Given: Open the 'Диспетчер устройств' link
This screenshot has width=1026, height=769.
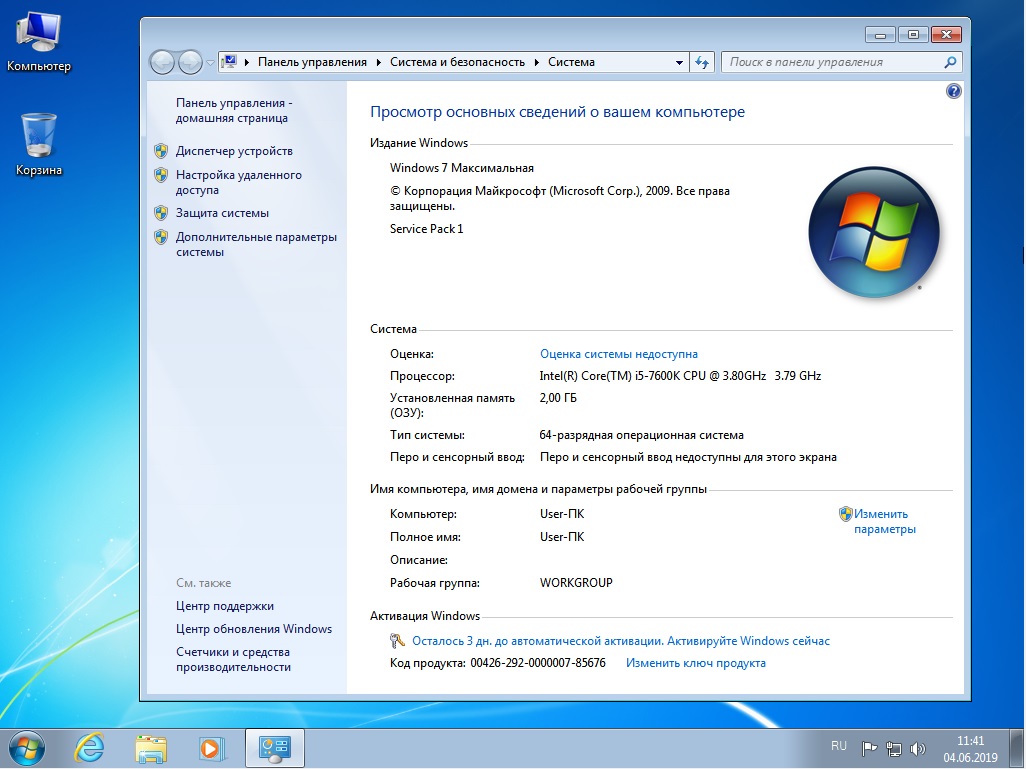Looking at the screenshot, I should (234, 151).
